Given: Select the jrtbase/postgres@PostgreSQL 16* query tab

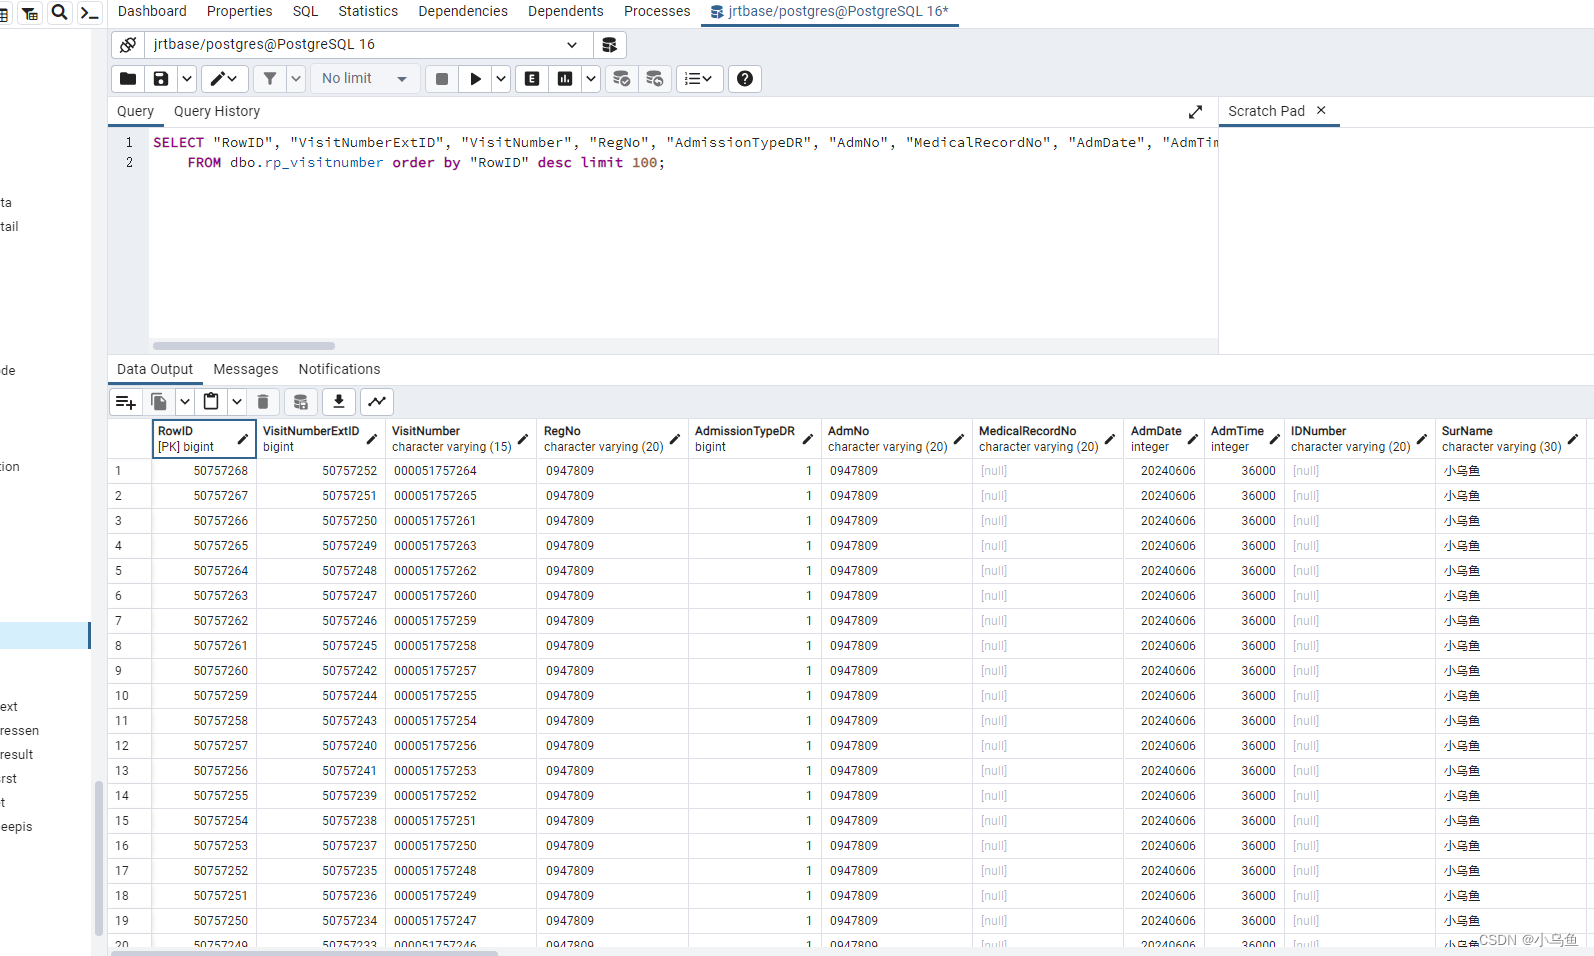Looking at the screenshot, I should pyautogui.click(x=830, y=12).
